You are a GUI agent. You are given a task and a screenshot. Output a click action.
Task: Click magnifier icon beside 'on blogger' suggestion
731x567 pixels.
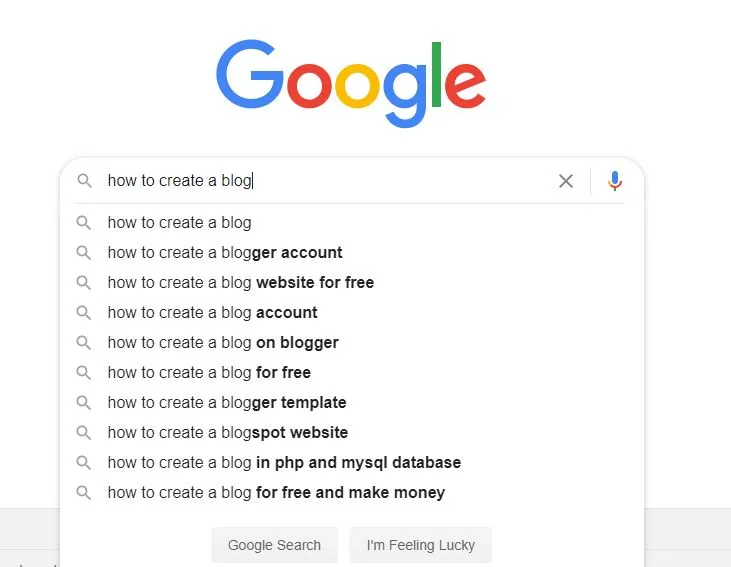pos(84,343)
